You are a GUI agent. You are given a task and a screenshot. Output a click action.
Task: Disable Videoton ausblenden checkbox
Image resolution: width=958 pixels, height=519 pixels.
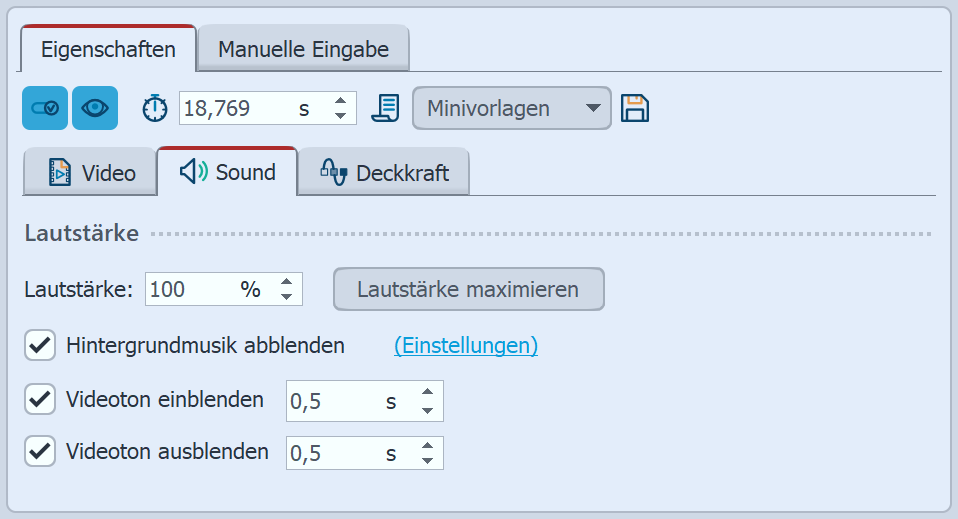click(x=41, y=451)
